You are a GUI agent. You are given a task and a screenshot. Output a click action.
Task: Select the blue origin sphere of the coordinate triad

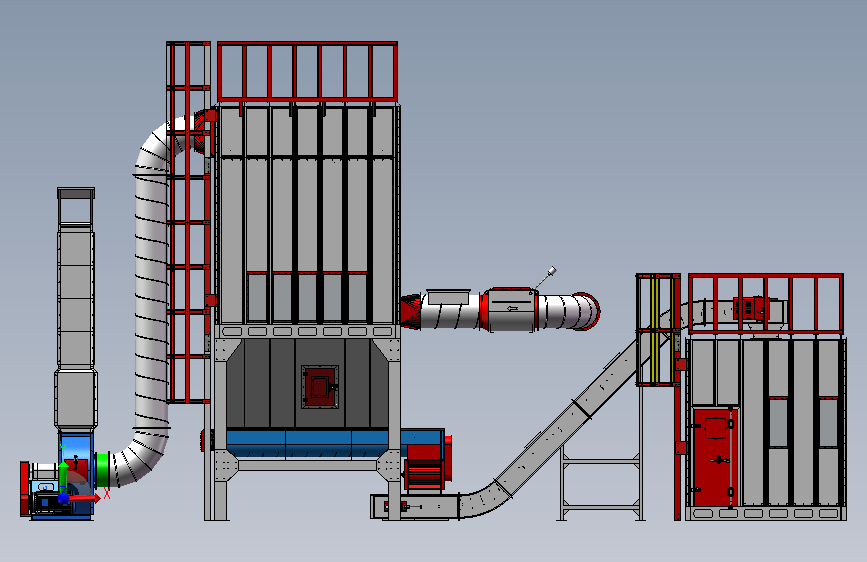[x=64, y=499]
